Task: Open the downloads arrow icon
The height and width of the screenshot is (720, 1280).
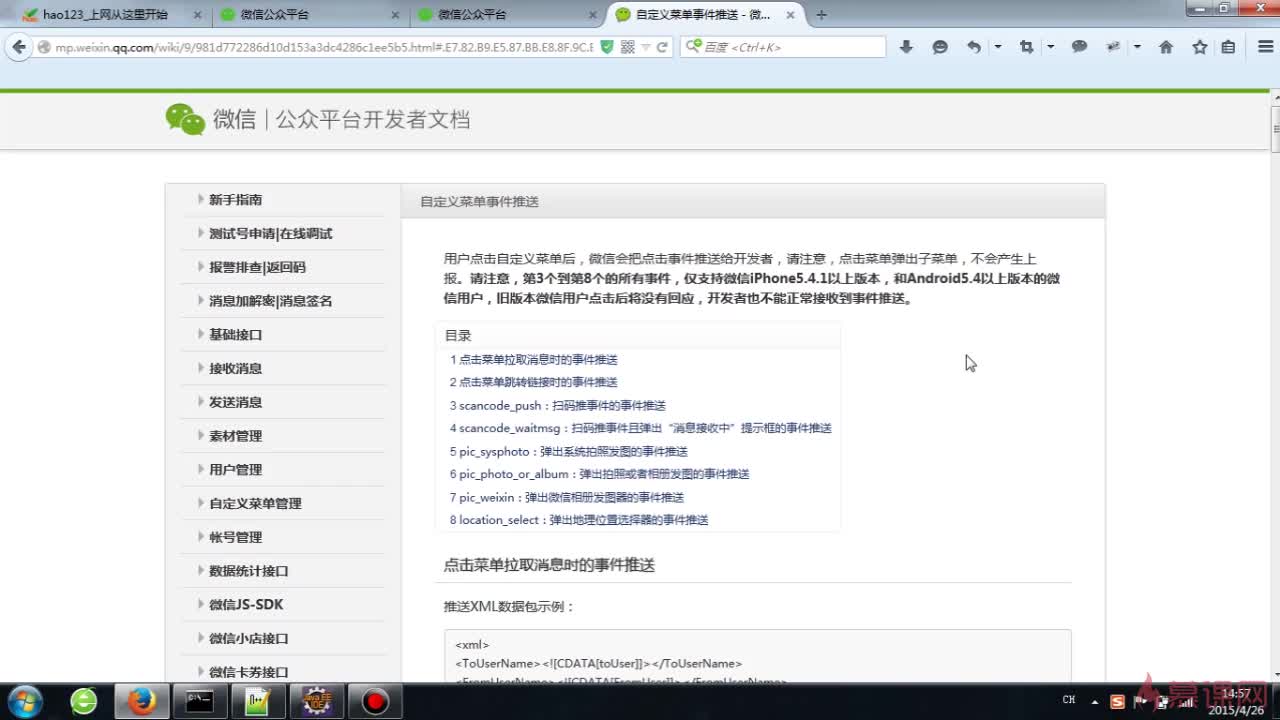Action: tap(906, 47)
